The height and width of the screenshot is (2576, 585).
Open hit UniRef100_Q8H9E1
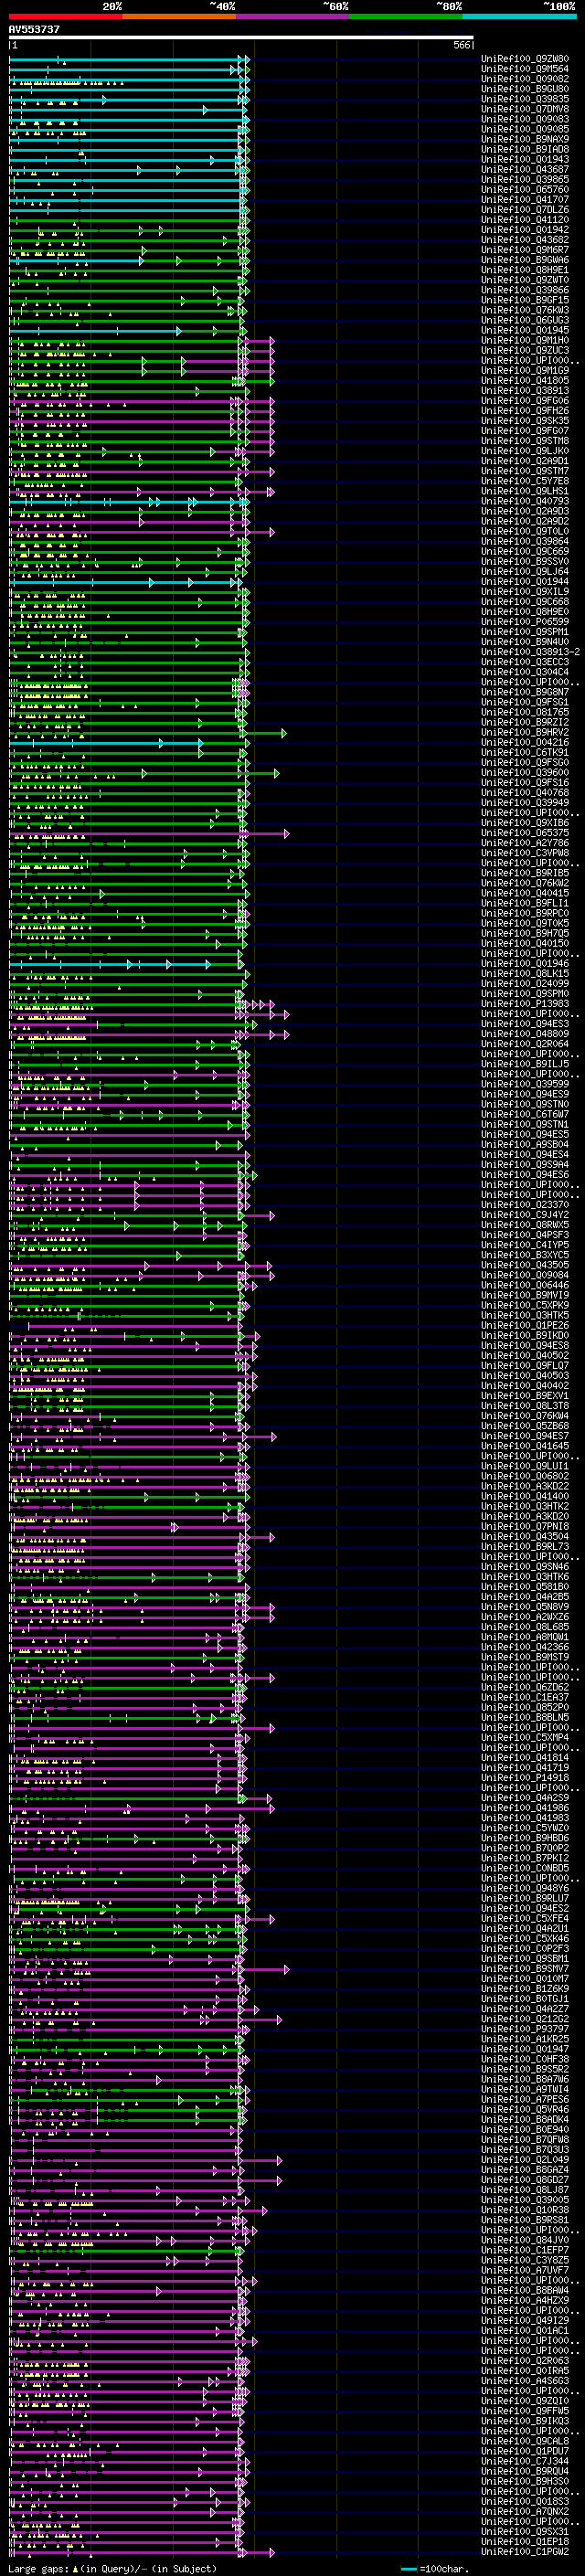click(x=525, y=270)
